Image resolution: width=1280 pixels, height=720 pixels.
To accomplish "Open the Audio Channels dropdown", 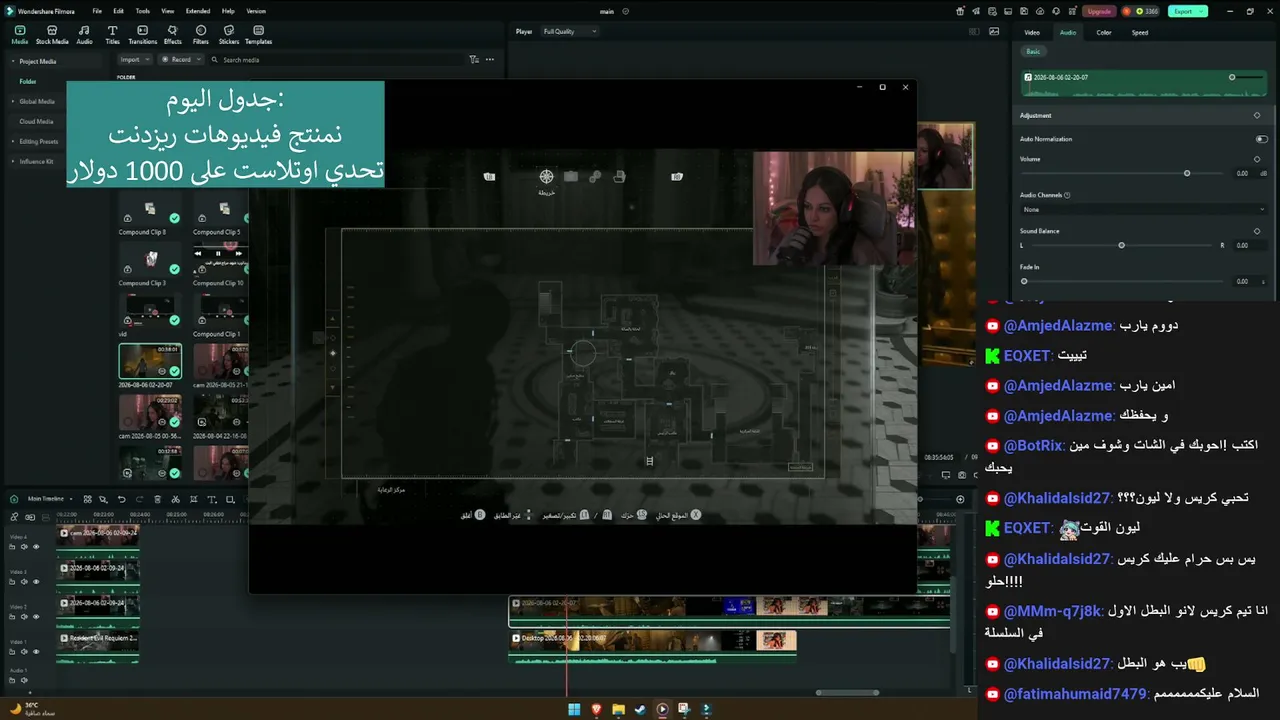I will [x=1143, y=210].
